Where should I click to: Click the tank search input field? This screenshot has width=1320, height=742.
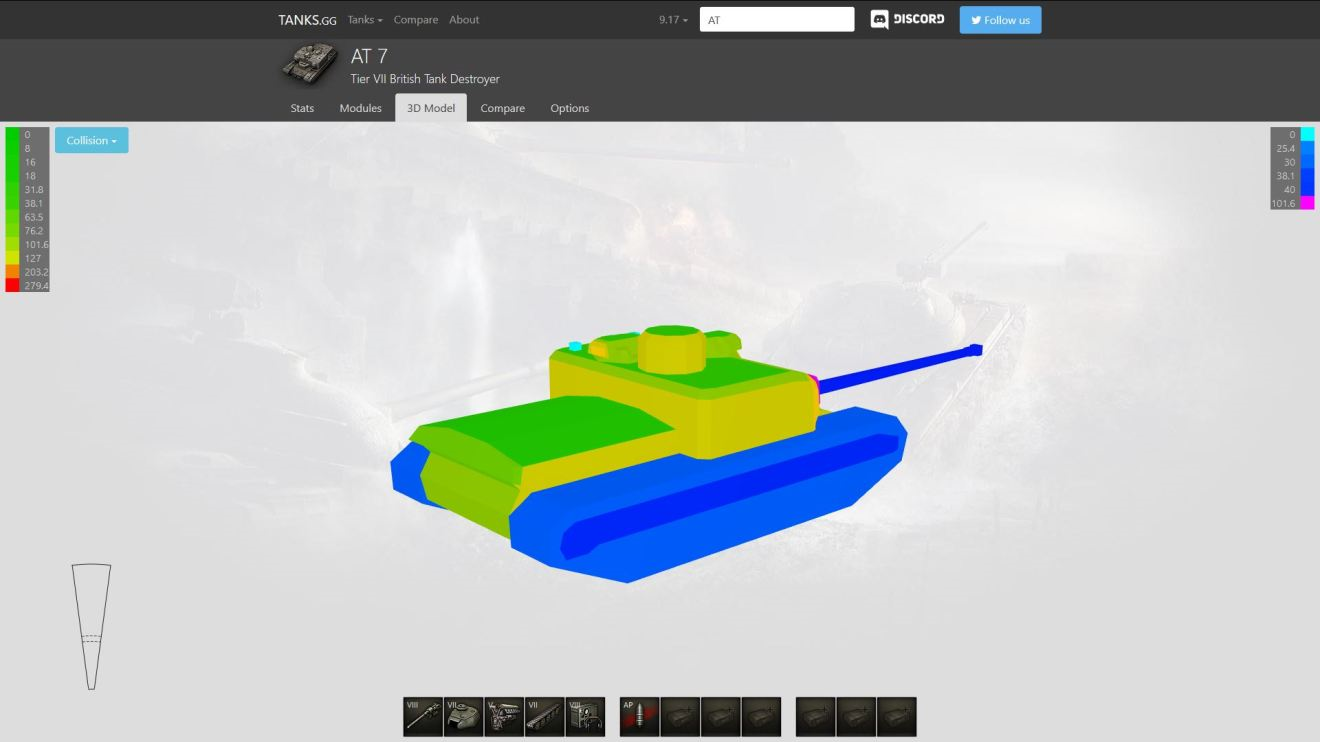[777, 20]
